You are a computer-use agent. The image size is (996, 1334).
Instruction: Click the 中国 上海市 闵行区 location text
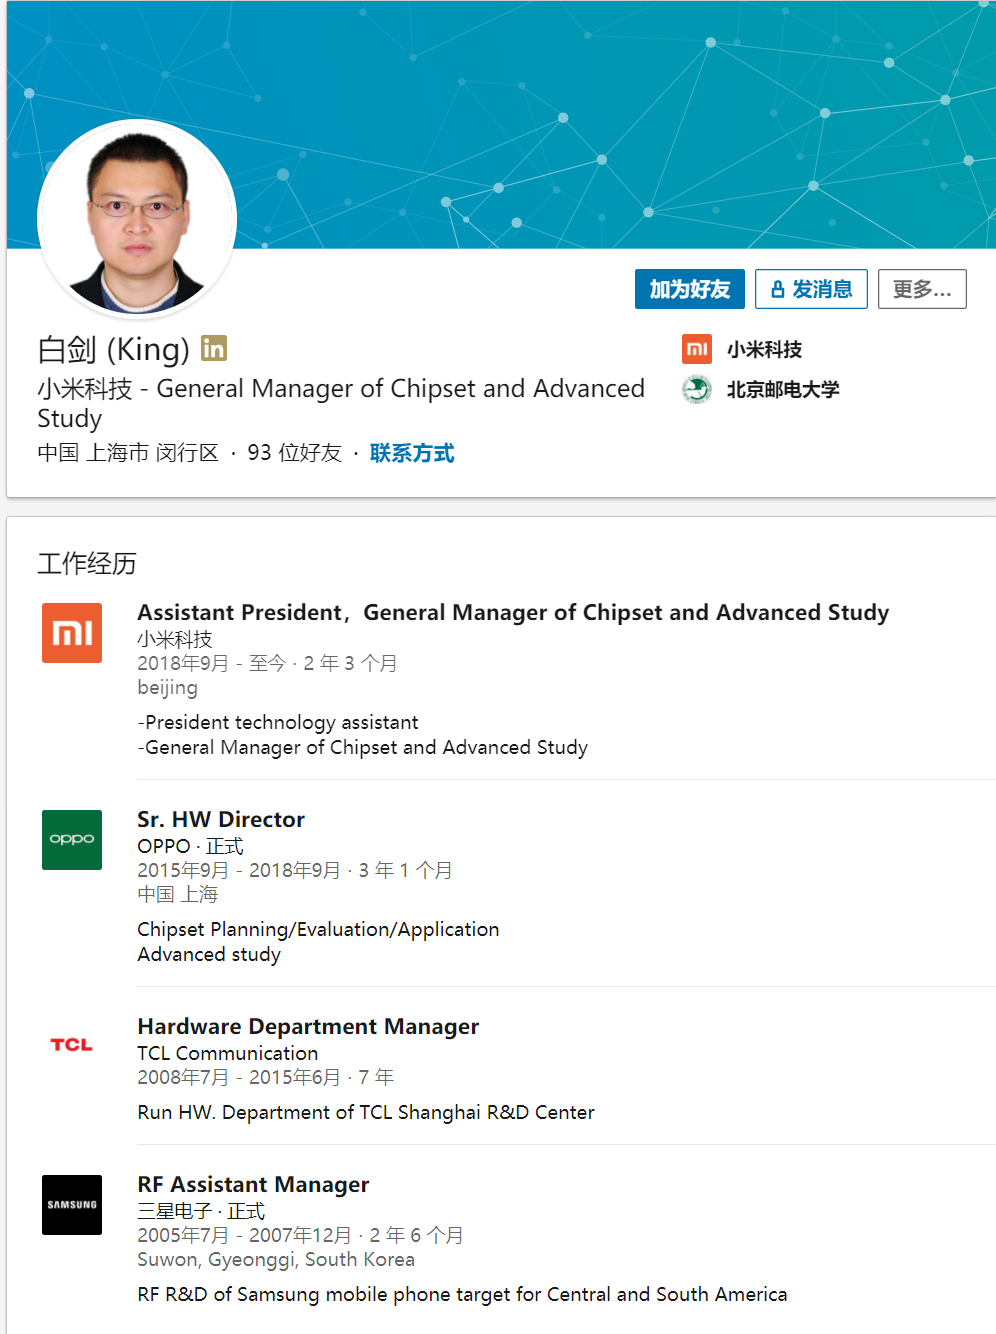pos(128,453)
